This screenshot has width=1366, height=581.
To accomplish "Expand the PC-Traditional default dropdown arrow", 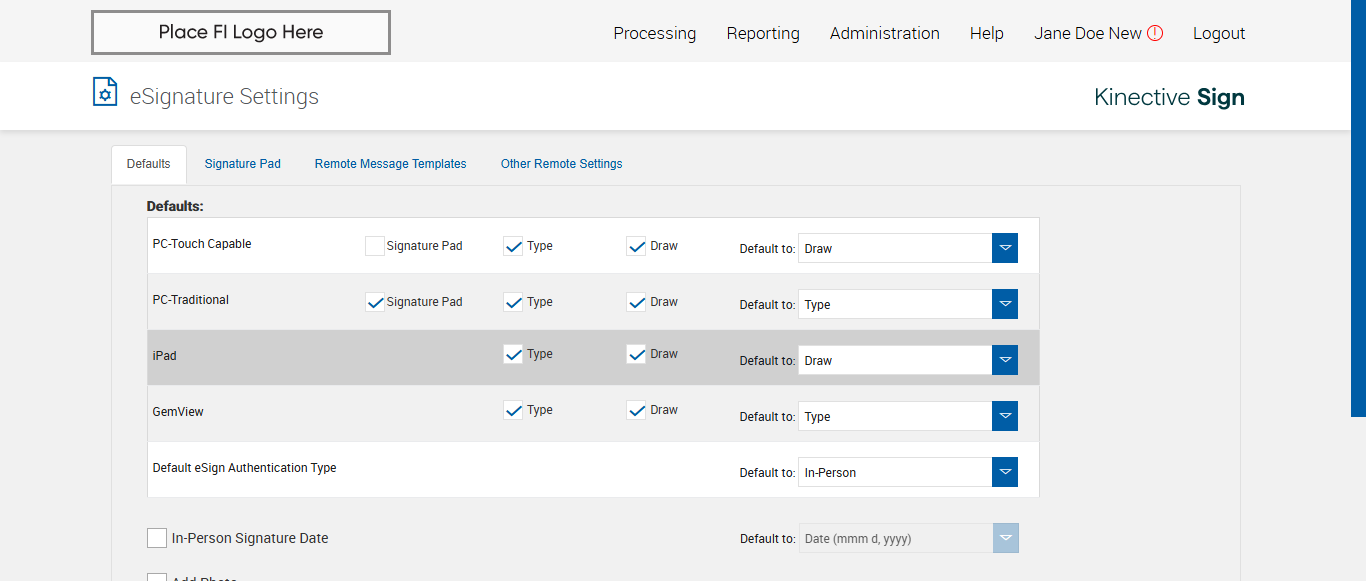I will coord(1005,304).
